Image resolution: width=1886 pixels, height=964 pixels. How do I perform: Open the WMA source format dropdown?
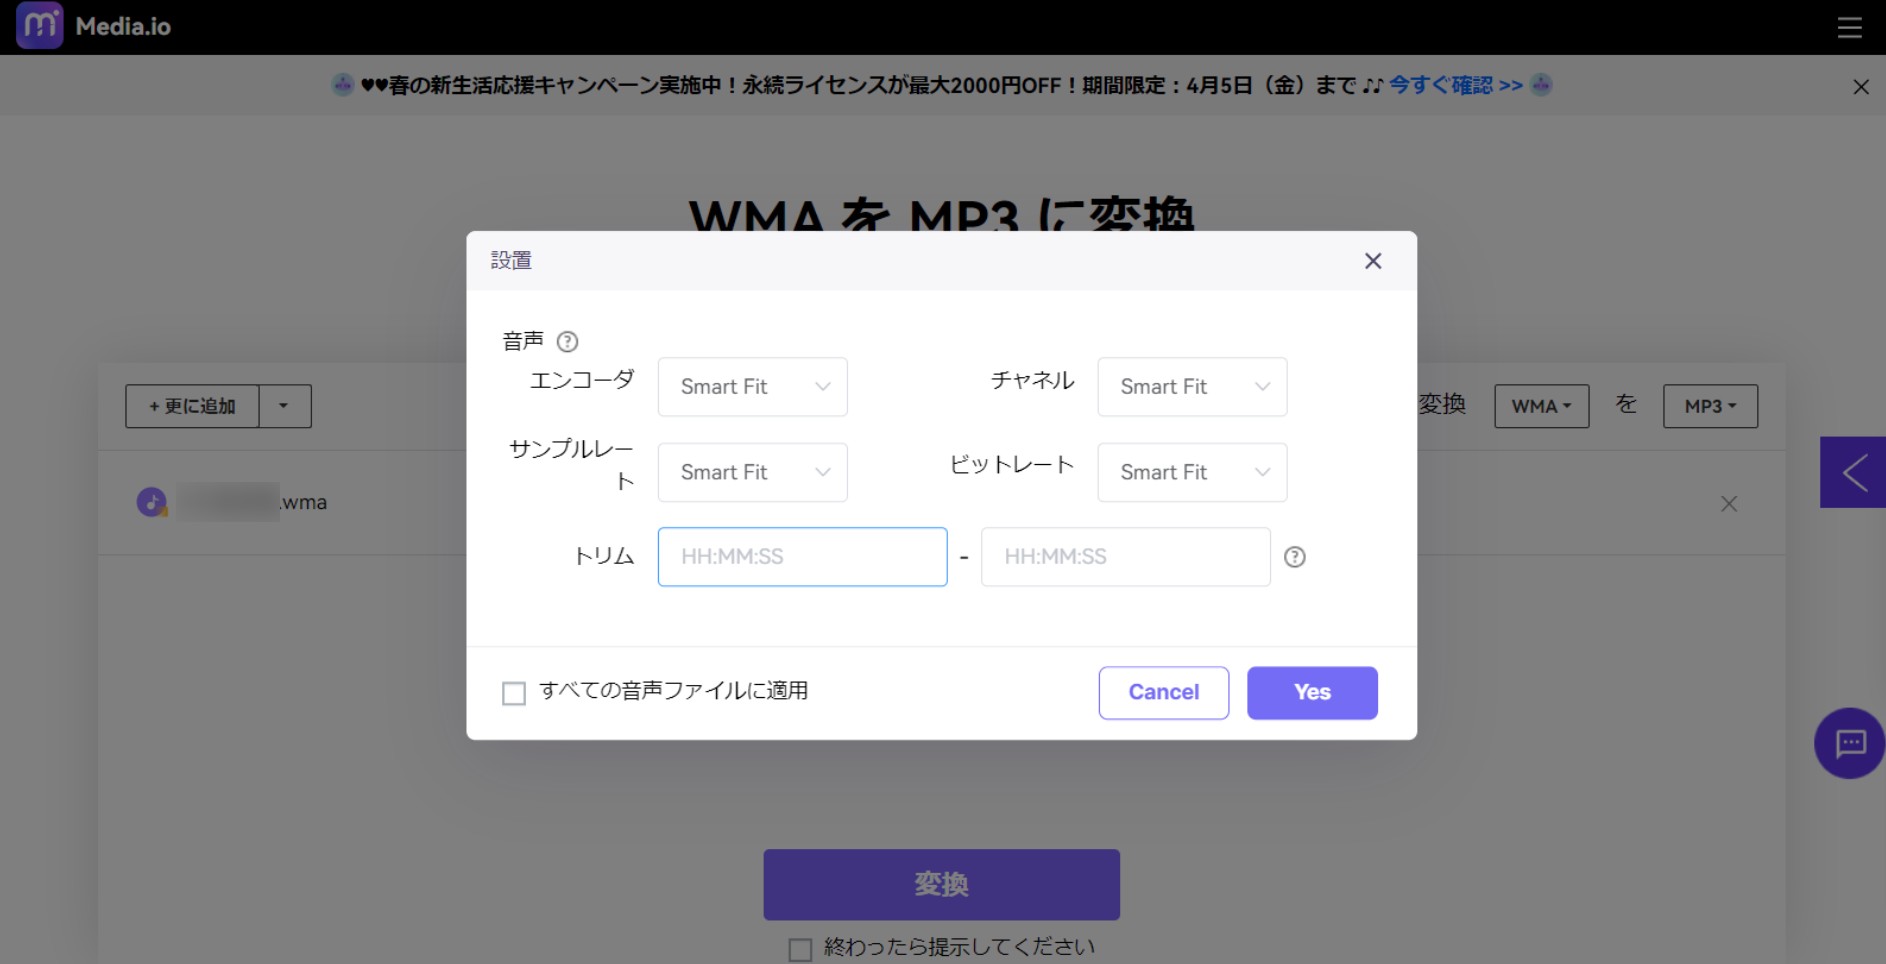pos(1541,406)
